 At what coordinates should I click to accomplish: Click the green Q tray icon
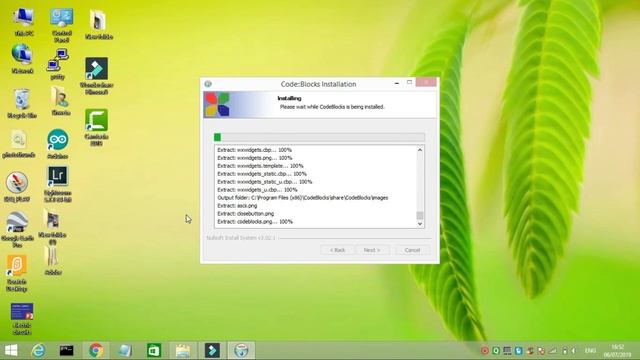(x=496, y=351)
